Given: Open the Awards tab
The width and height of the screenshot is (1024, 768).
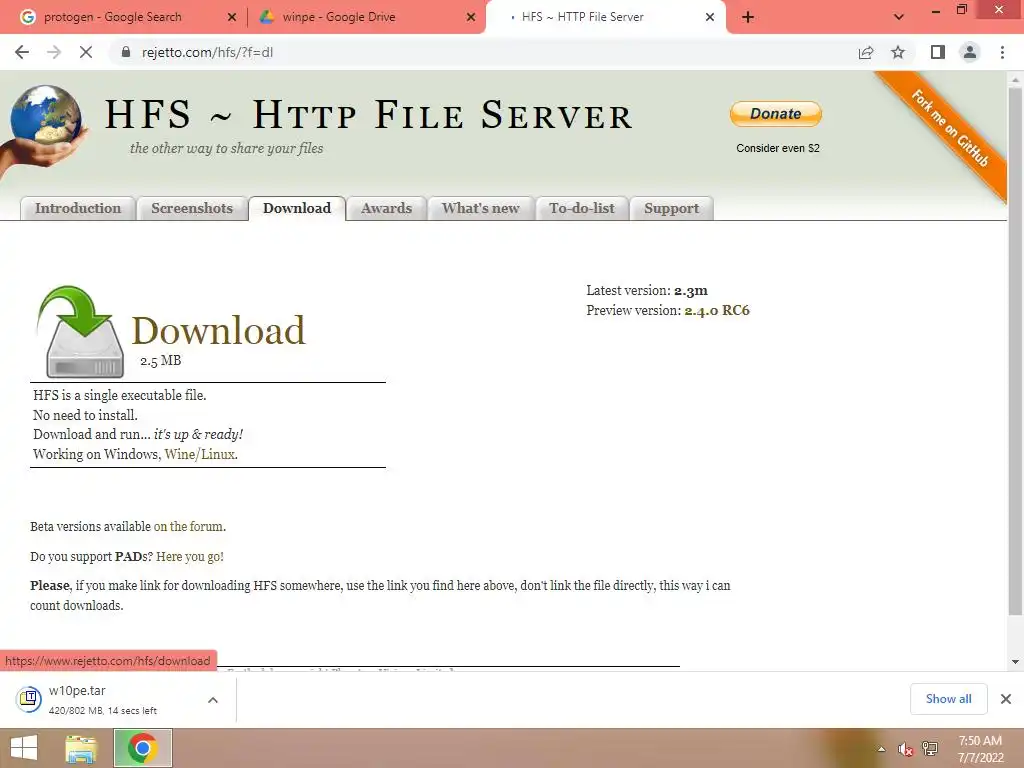Looking at the screenshot, I should click(387, 208).
